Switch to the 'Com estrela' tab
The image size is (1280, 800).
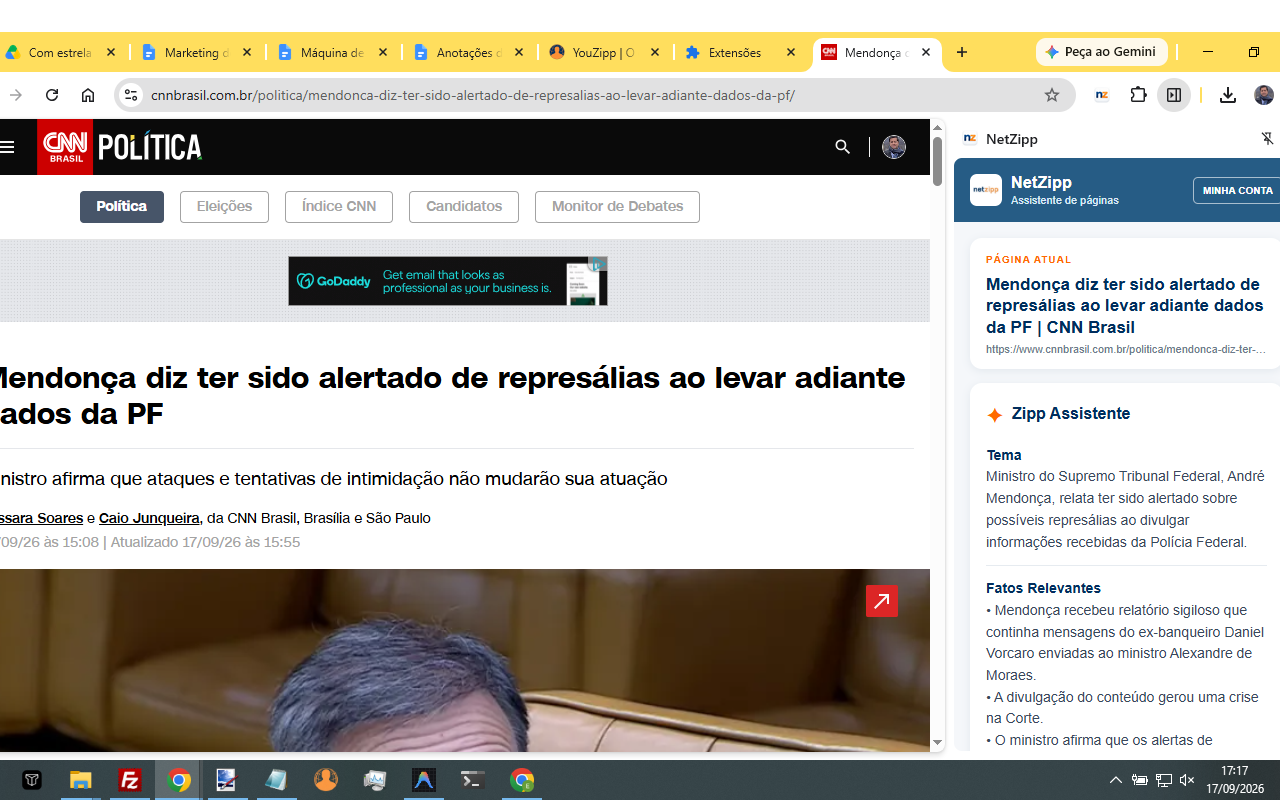point(59,52)
